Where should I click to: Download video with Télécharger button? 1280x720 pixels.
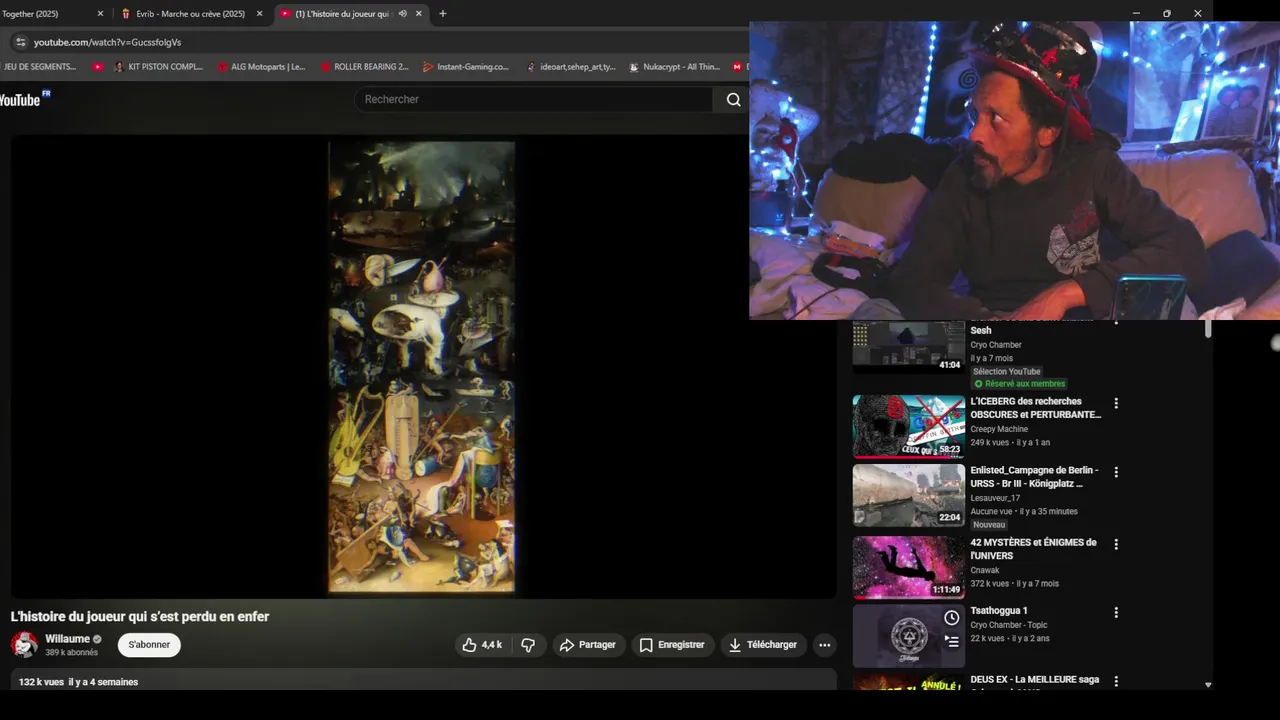click(x=763, y=645)
